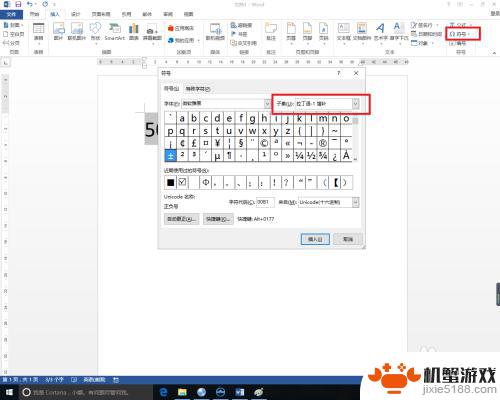Select the ½ fraction symbol

pyautogui.click(x=311, y=155)
